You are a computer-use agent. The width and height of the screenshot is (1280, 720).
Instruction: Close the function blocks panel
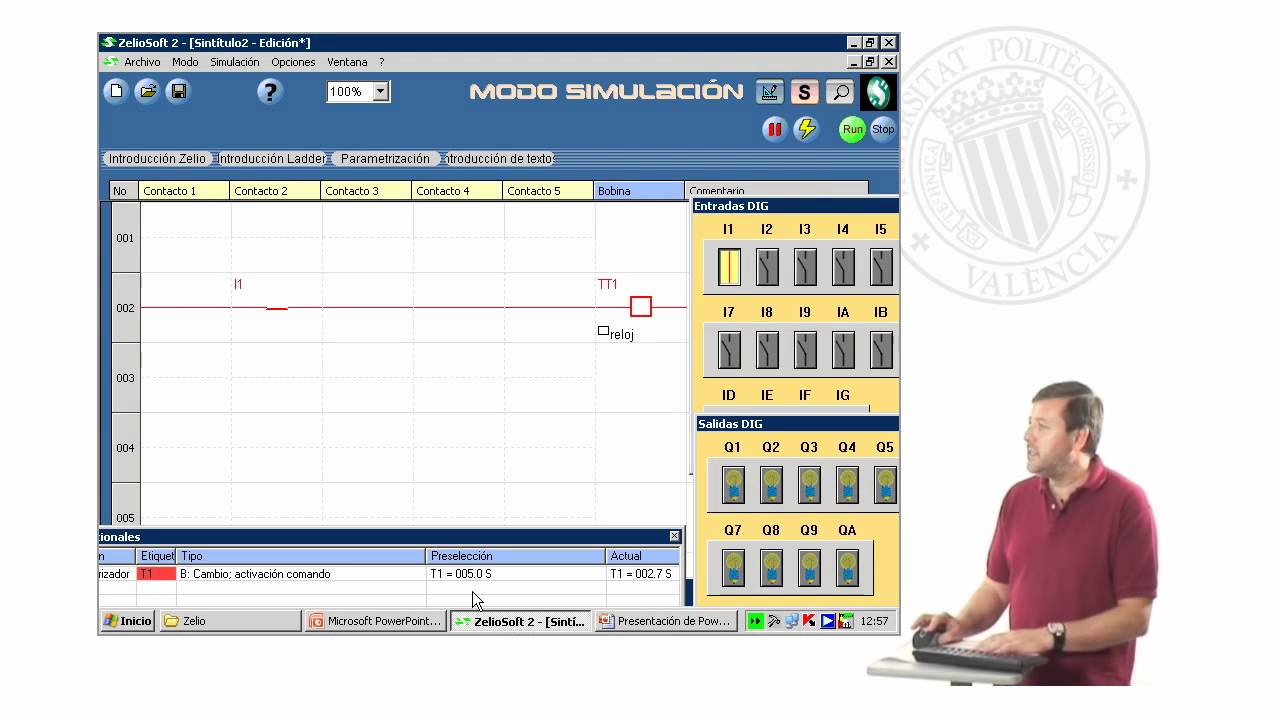coord(674,537)
